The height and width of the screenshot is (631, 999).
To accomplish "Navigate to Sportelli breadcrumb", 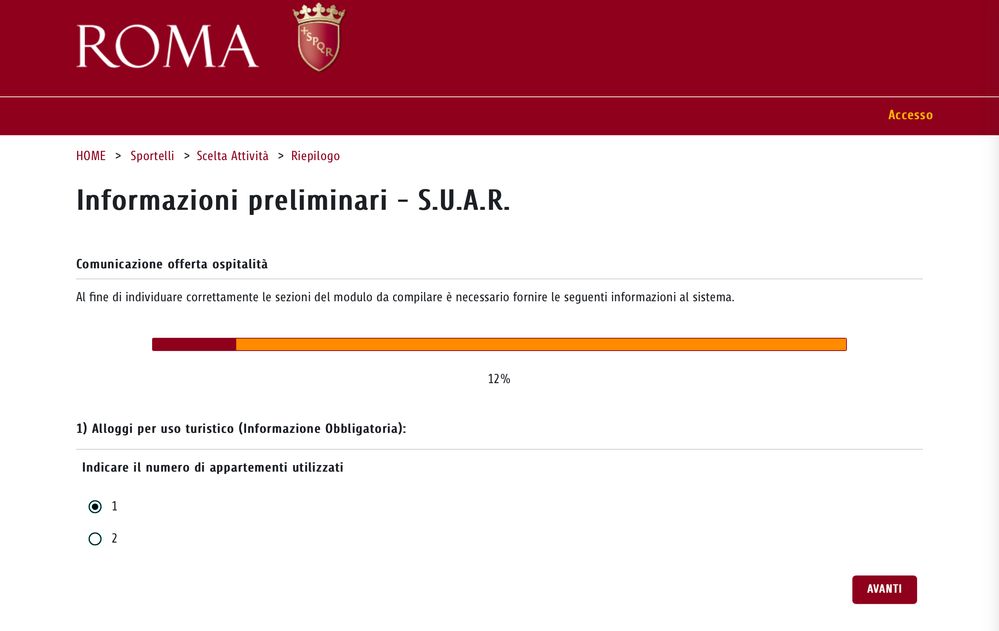I will (152, 156).
